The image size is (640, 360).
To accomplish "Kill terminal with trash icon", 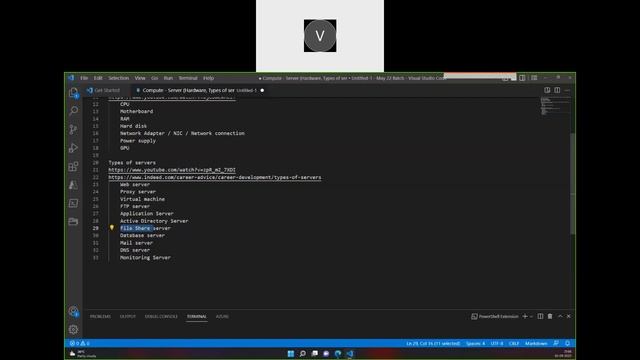I will tap(550, 316).
